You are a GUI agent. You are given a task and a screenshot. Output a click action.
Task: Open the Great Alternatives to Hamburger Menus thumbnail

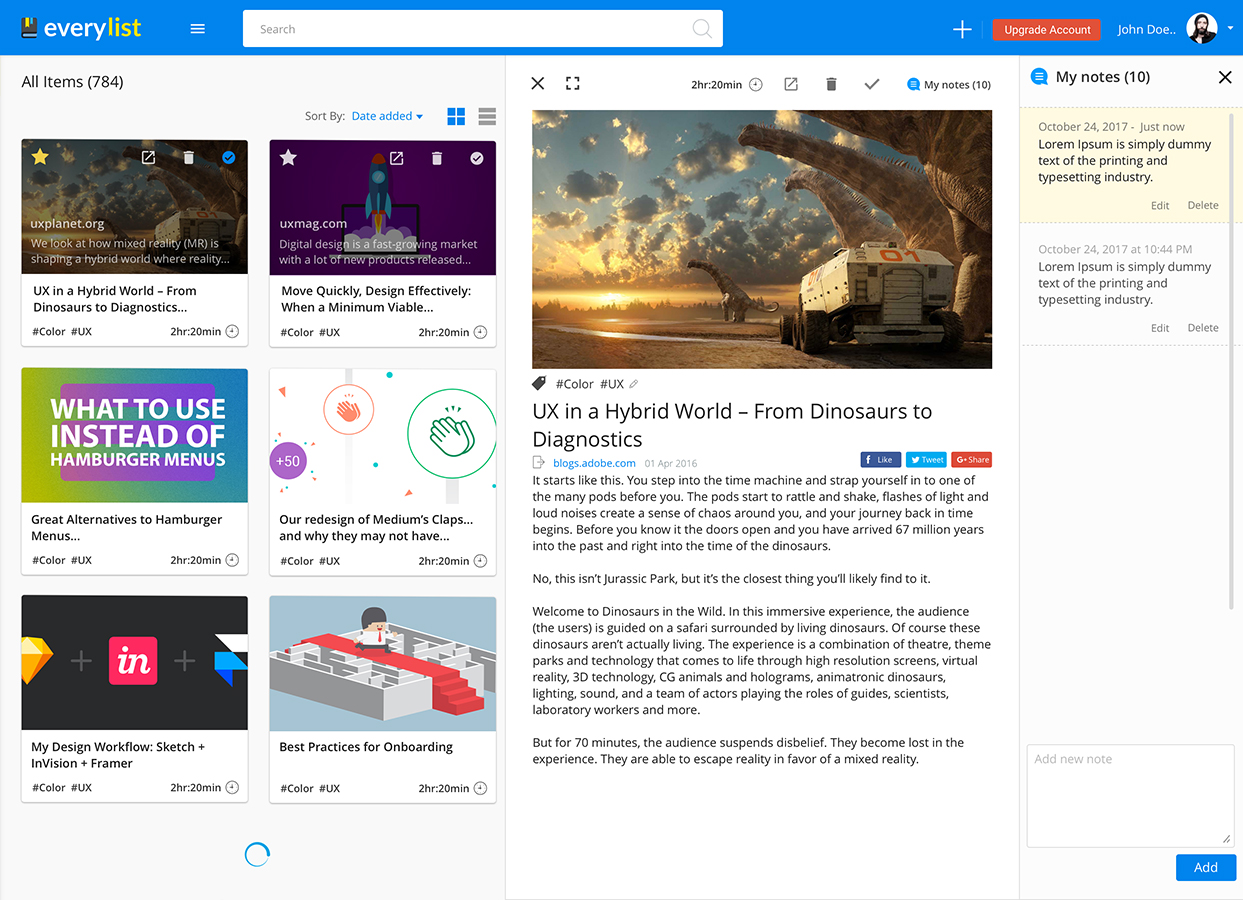pyautogui.click(x=135, y=435)
